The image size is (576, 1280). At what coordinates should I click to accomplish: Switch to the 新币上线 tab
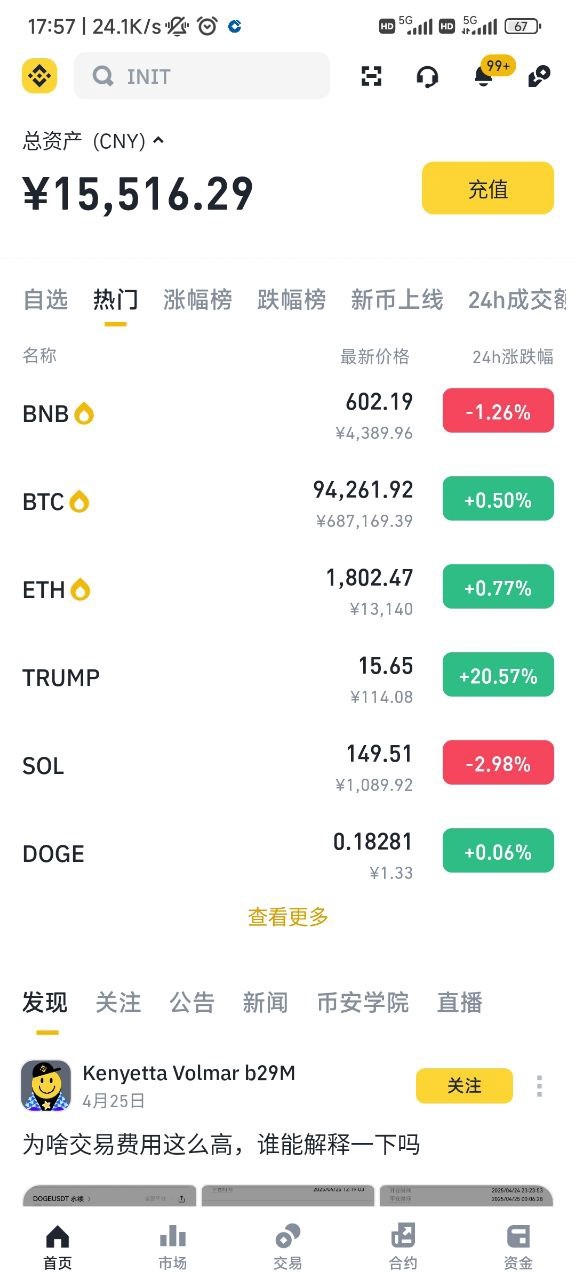point(397,299)
